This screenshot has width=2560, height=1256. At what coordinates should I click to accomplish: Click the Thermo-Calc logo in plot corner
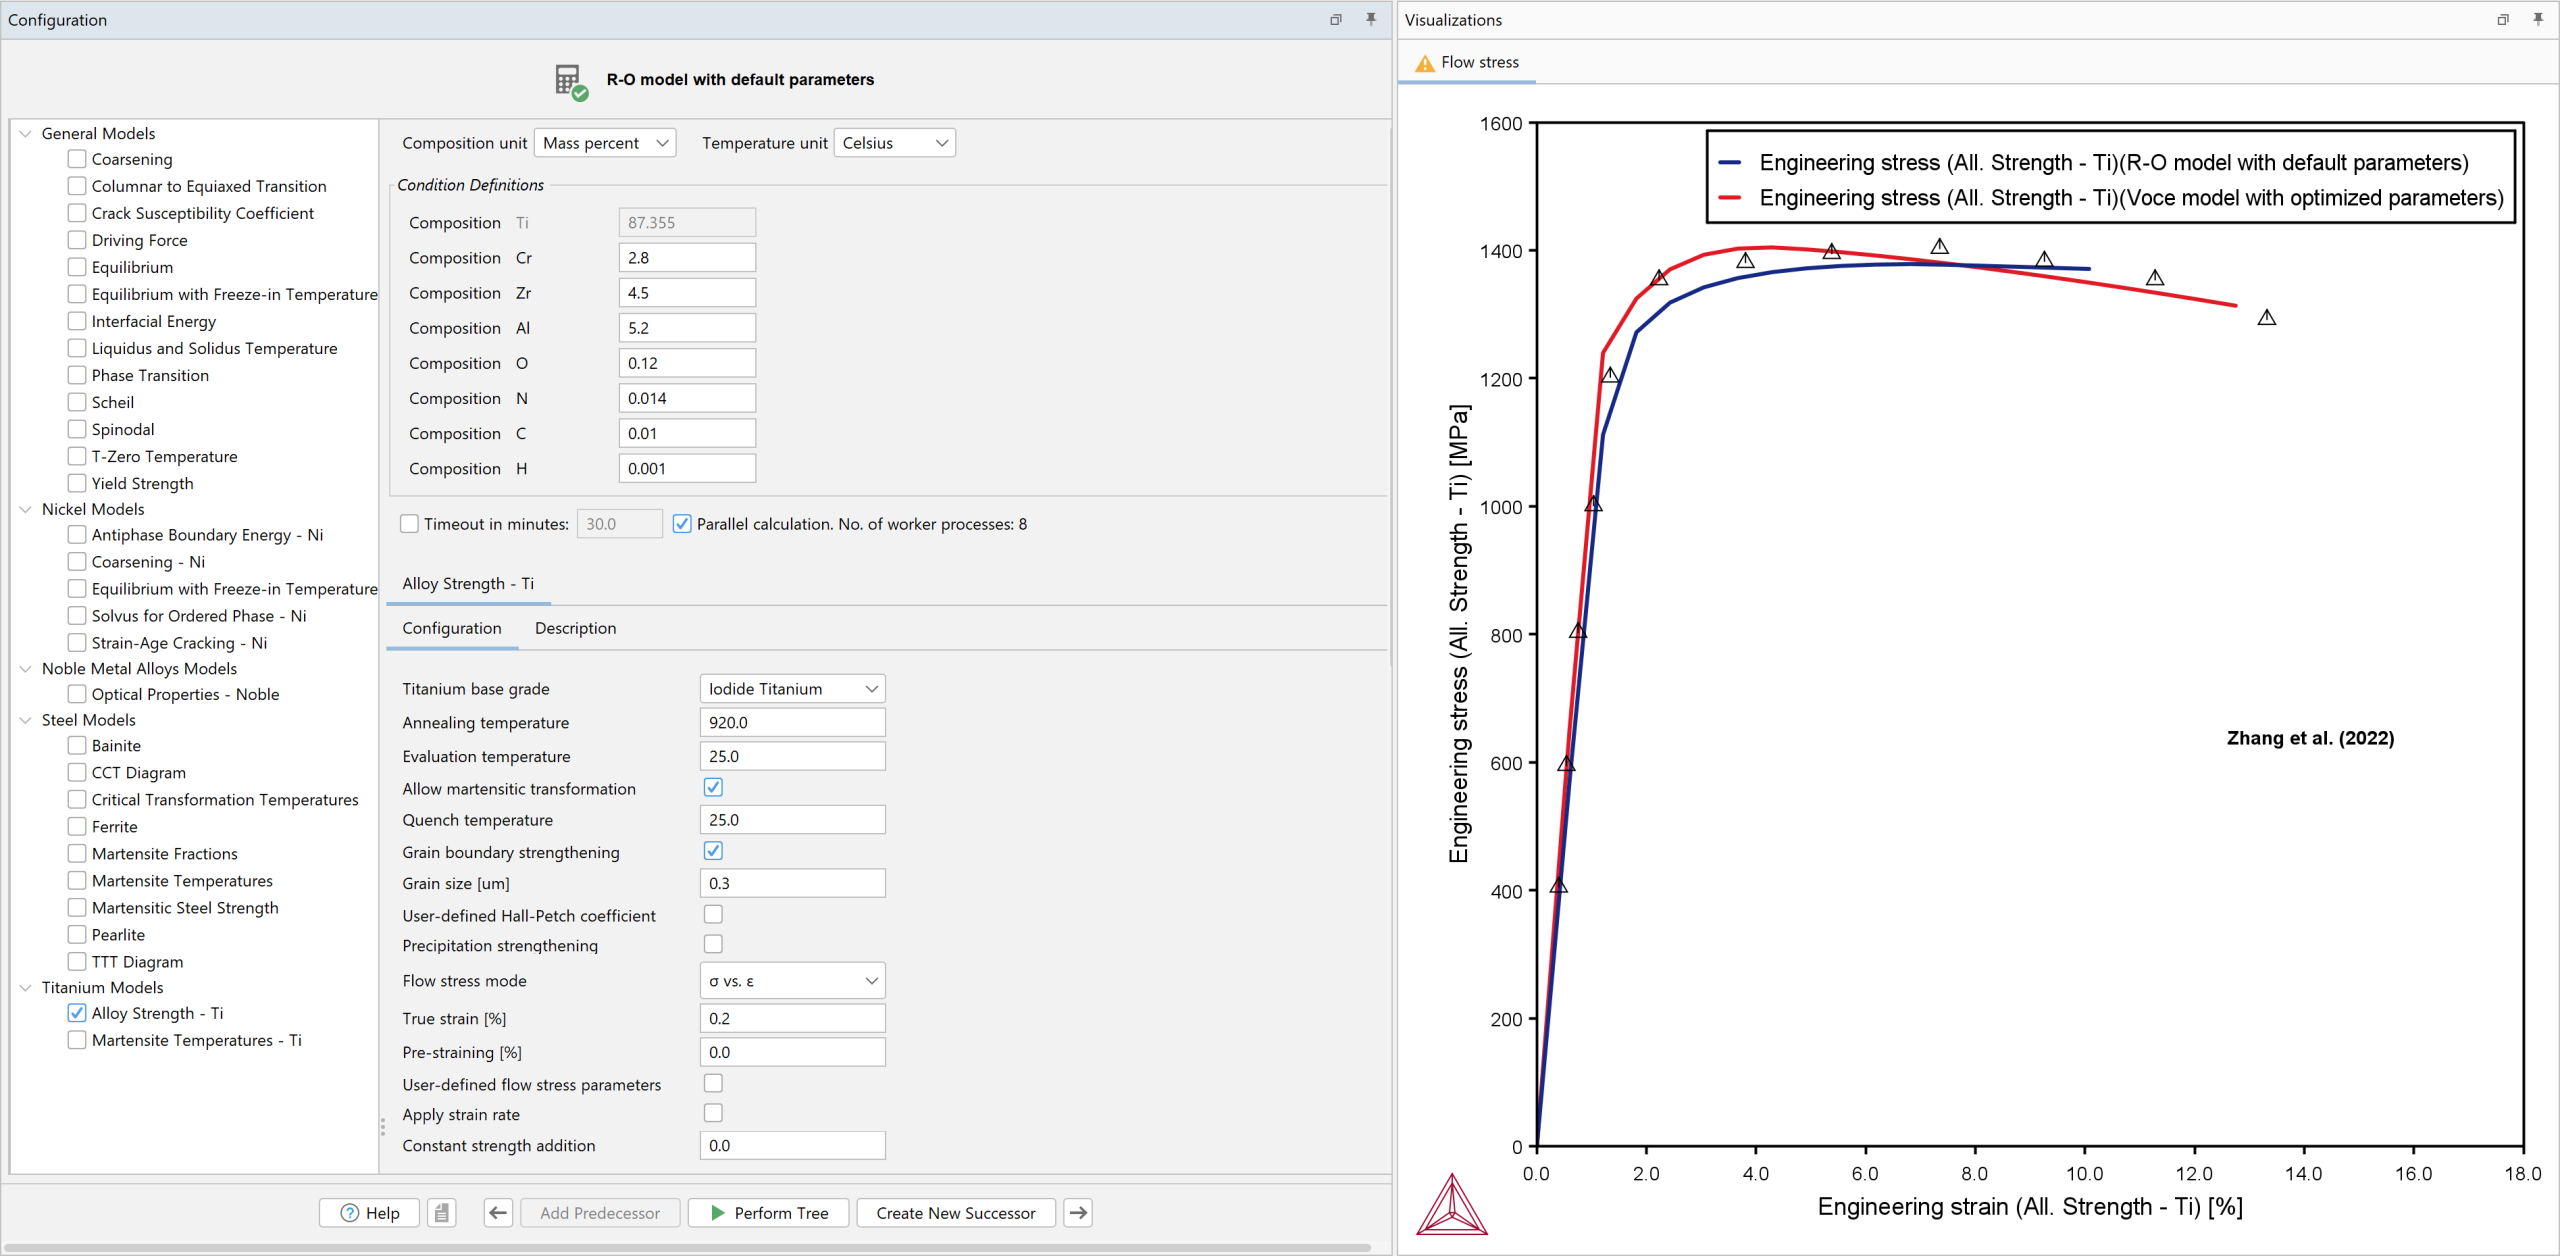pyautogui.click(x=1452, y=1205)
